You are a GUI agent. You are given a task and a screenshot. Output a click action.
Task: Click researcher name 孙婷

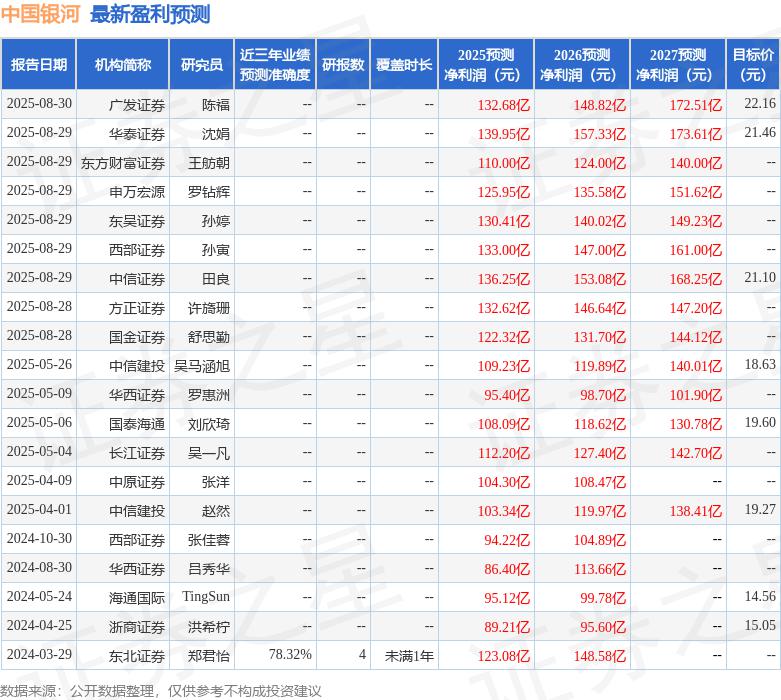[216, 221]
